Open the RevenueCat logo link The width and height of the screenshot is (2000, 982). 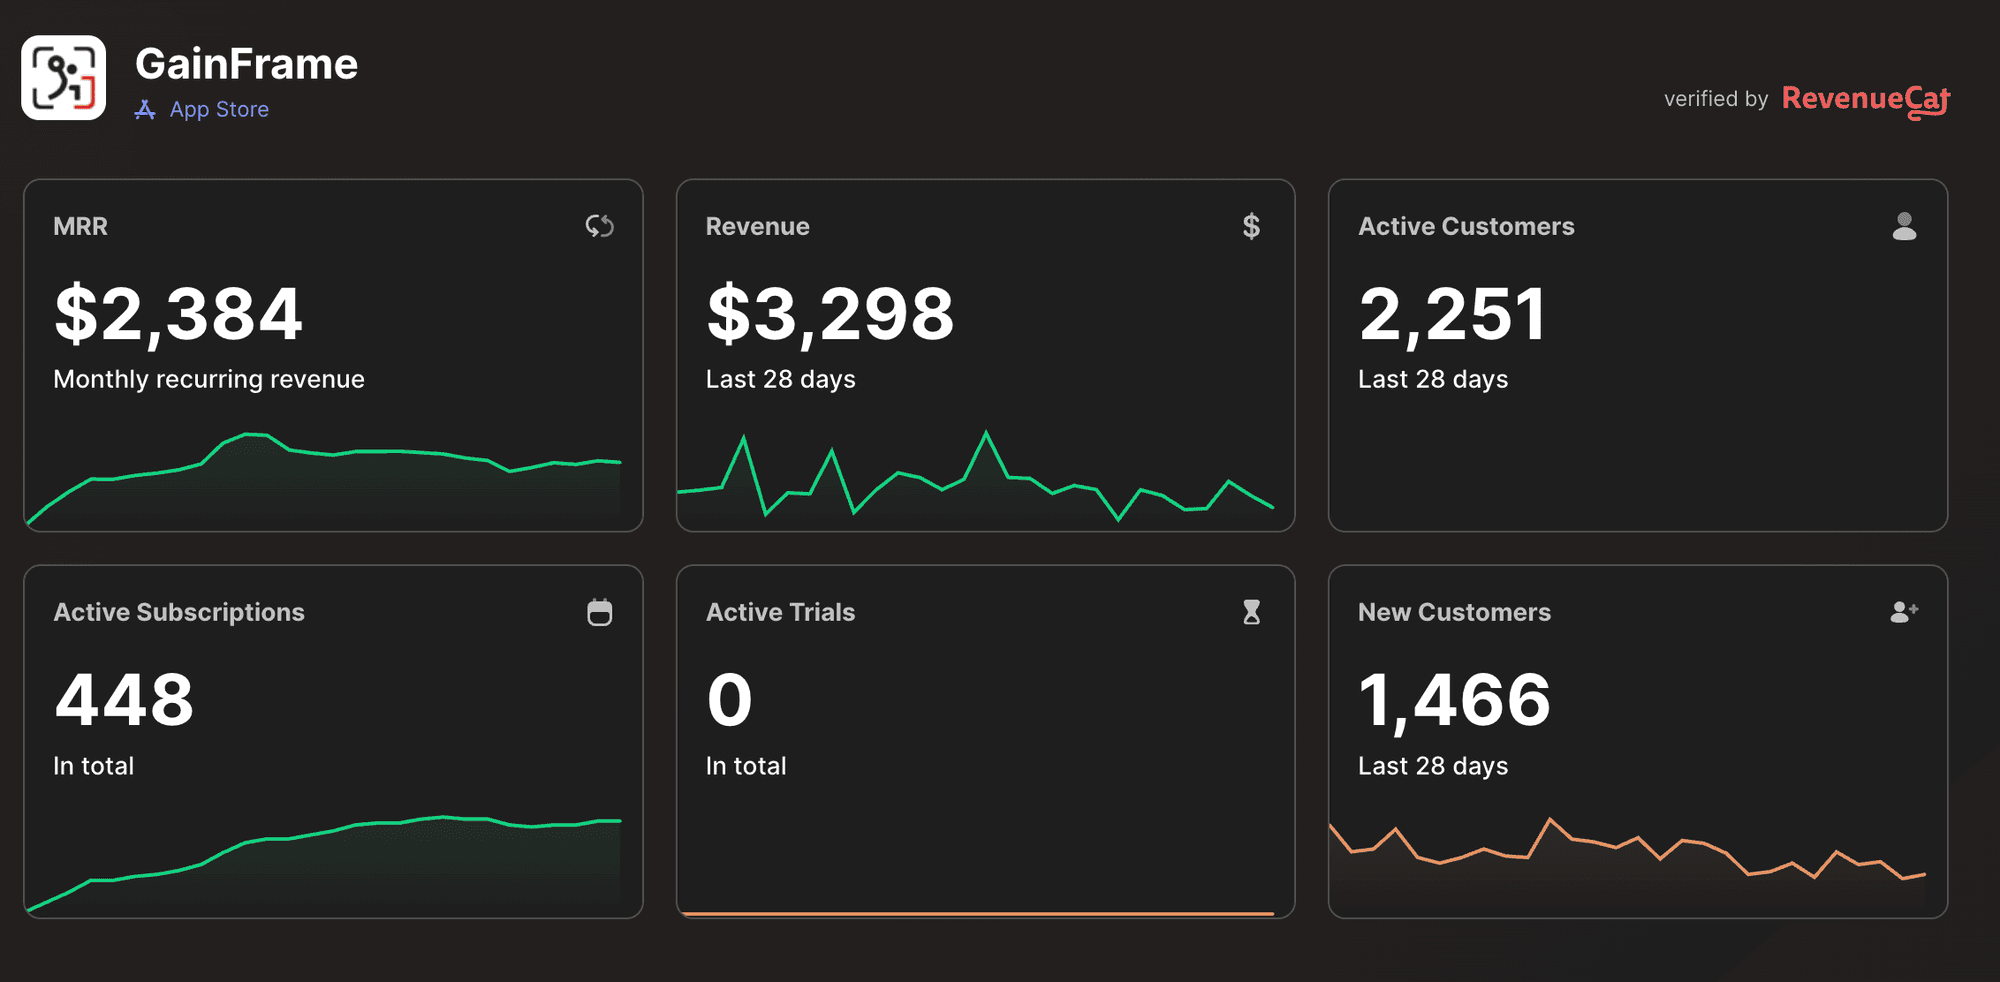[x=1866, y=100]
